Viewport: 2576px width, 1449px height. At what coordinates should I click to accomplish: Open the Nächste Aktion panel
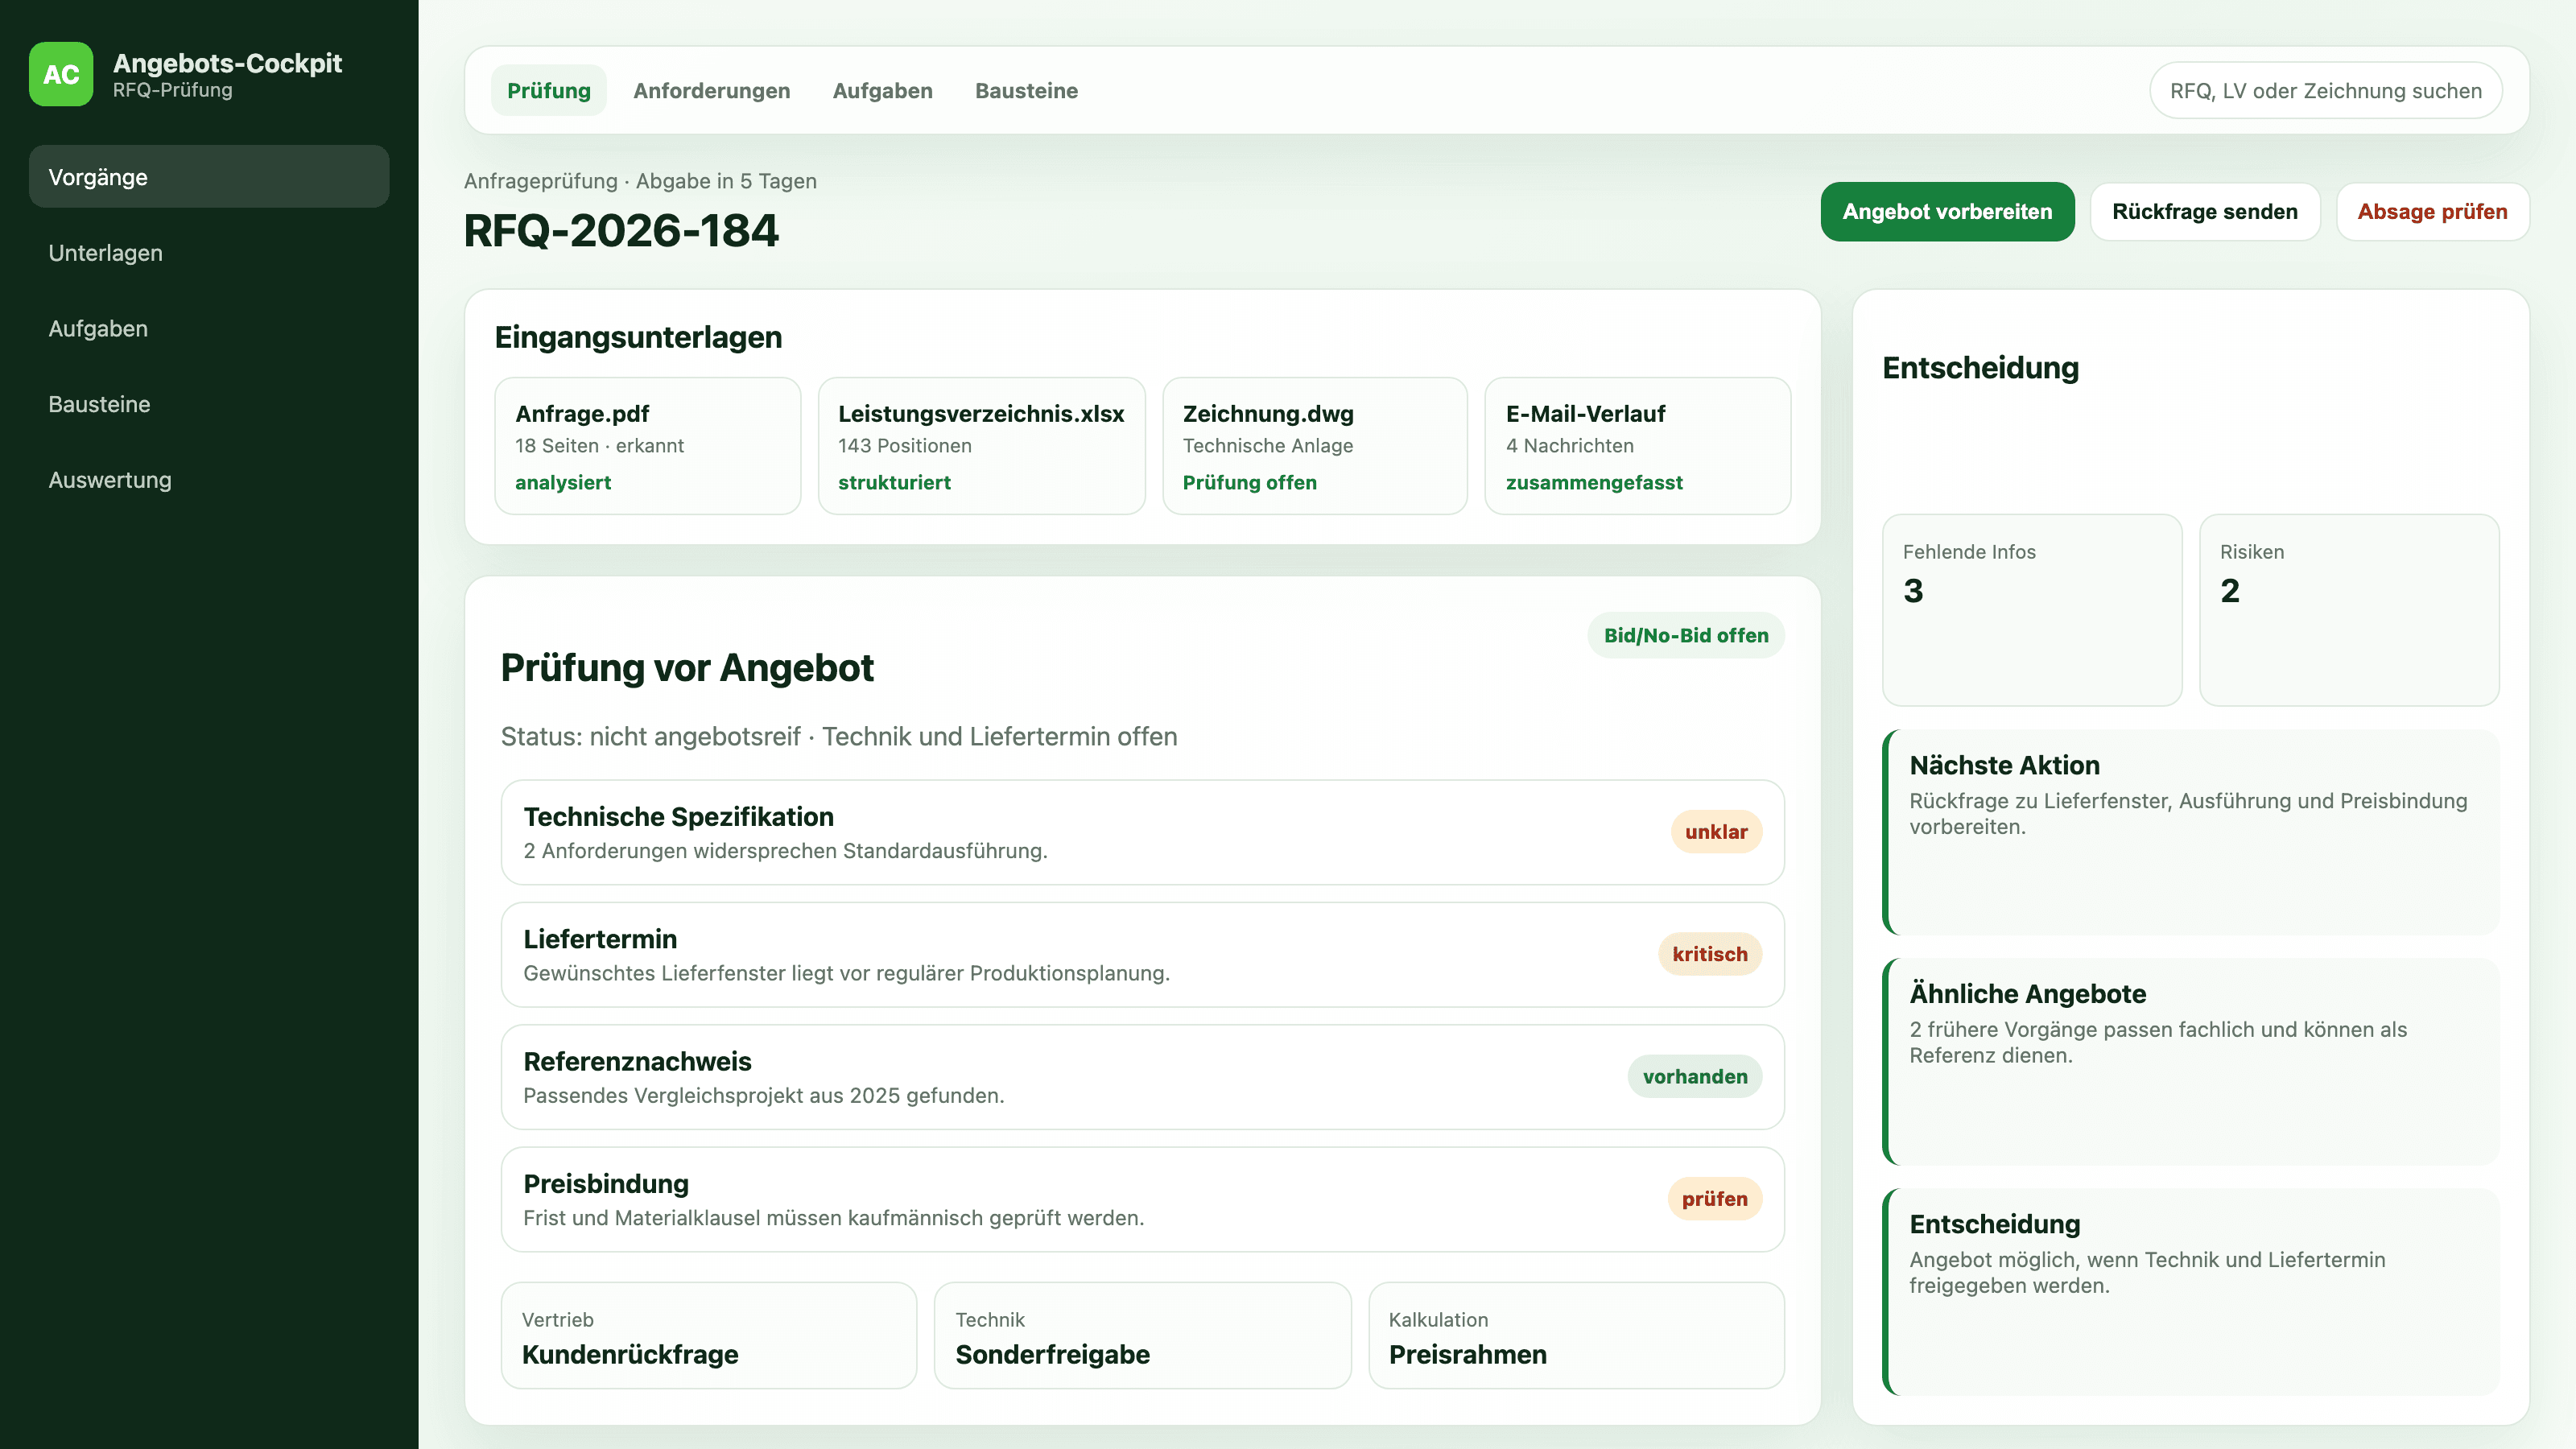pos(2190,832)
